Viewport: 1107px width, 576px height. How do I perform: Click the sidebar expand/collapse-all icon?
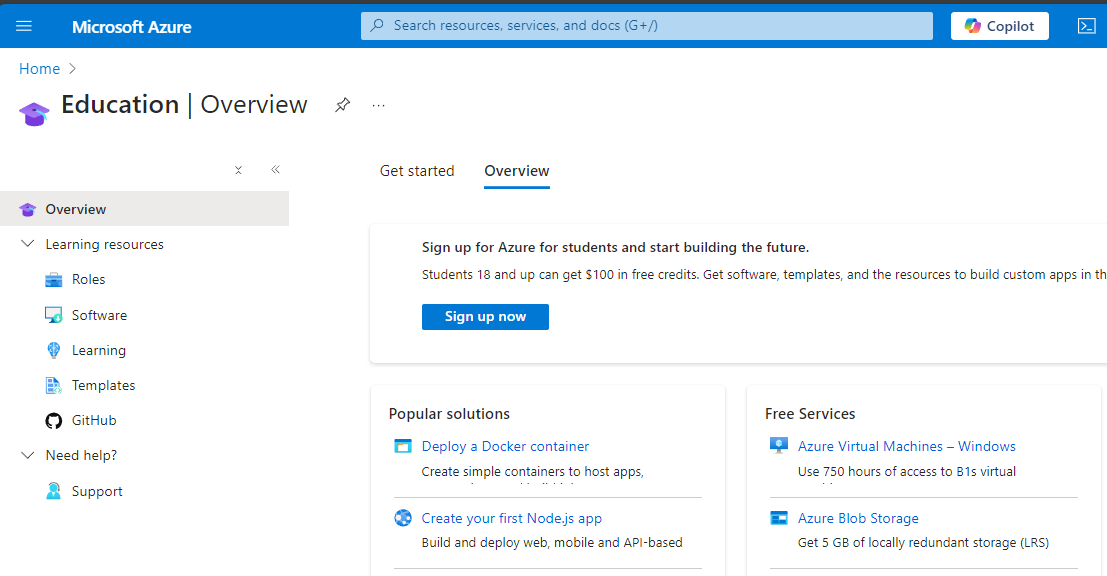tap(239, 170)
